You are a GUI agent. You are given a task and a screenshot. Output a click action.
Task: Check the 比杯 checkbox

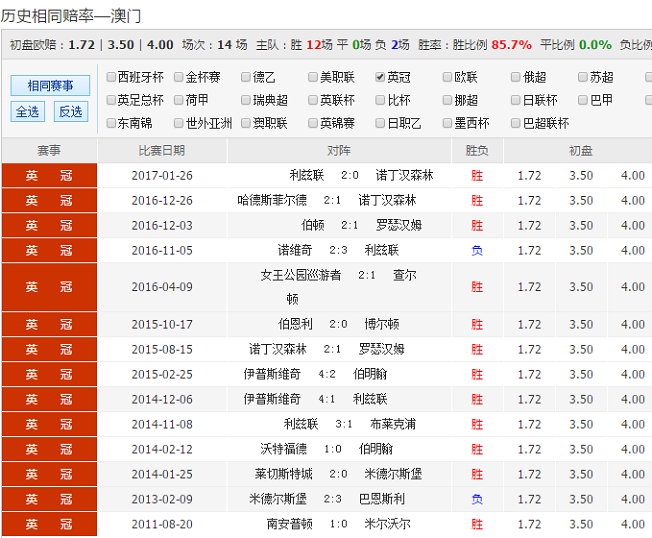(x=380, y=100)
